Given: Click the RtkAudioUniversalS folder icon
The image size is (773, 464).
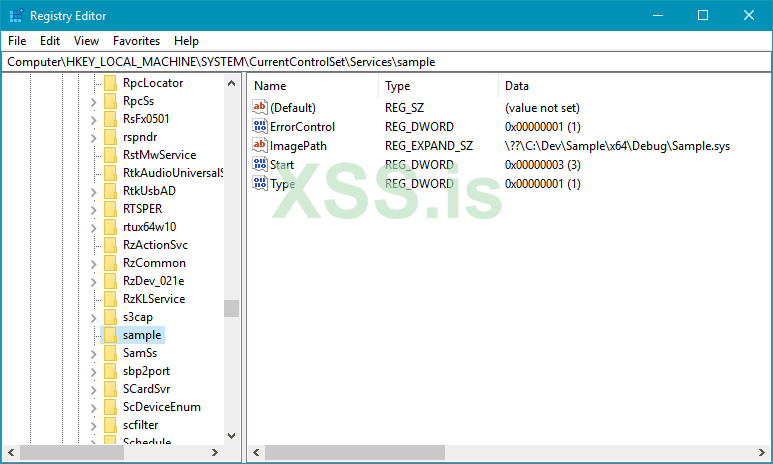Looking at the screenshot, I should 110,173.
